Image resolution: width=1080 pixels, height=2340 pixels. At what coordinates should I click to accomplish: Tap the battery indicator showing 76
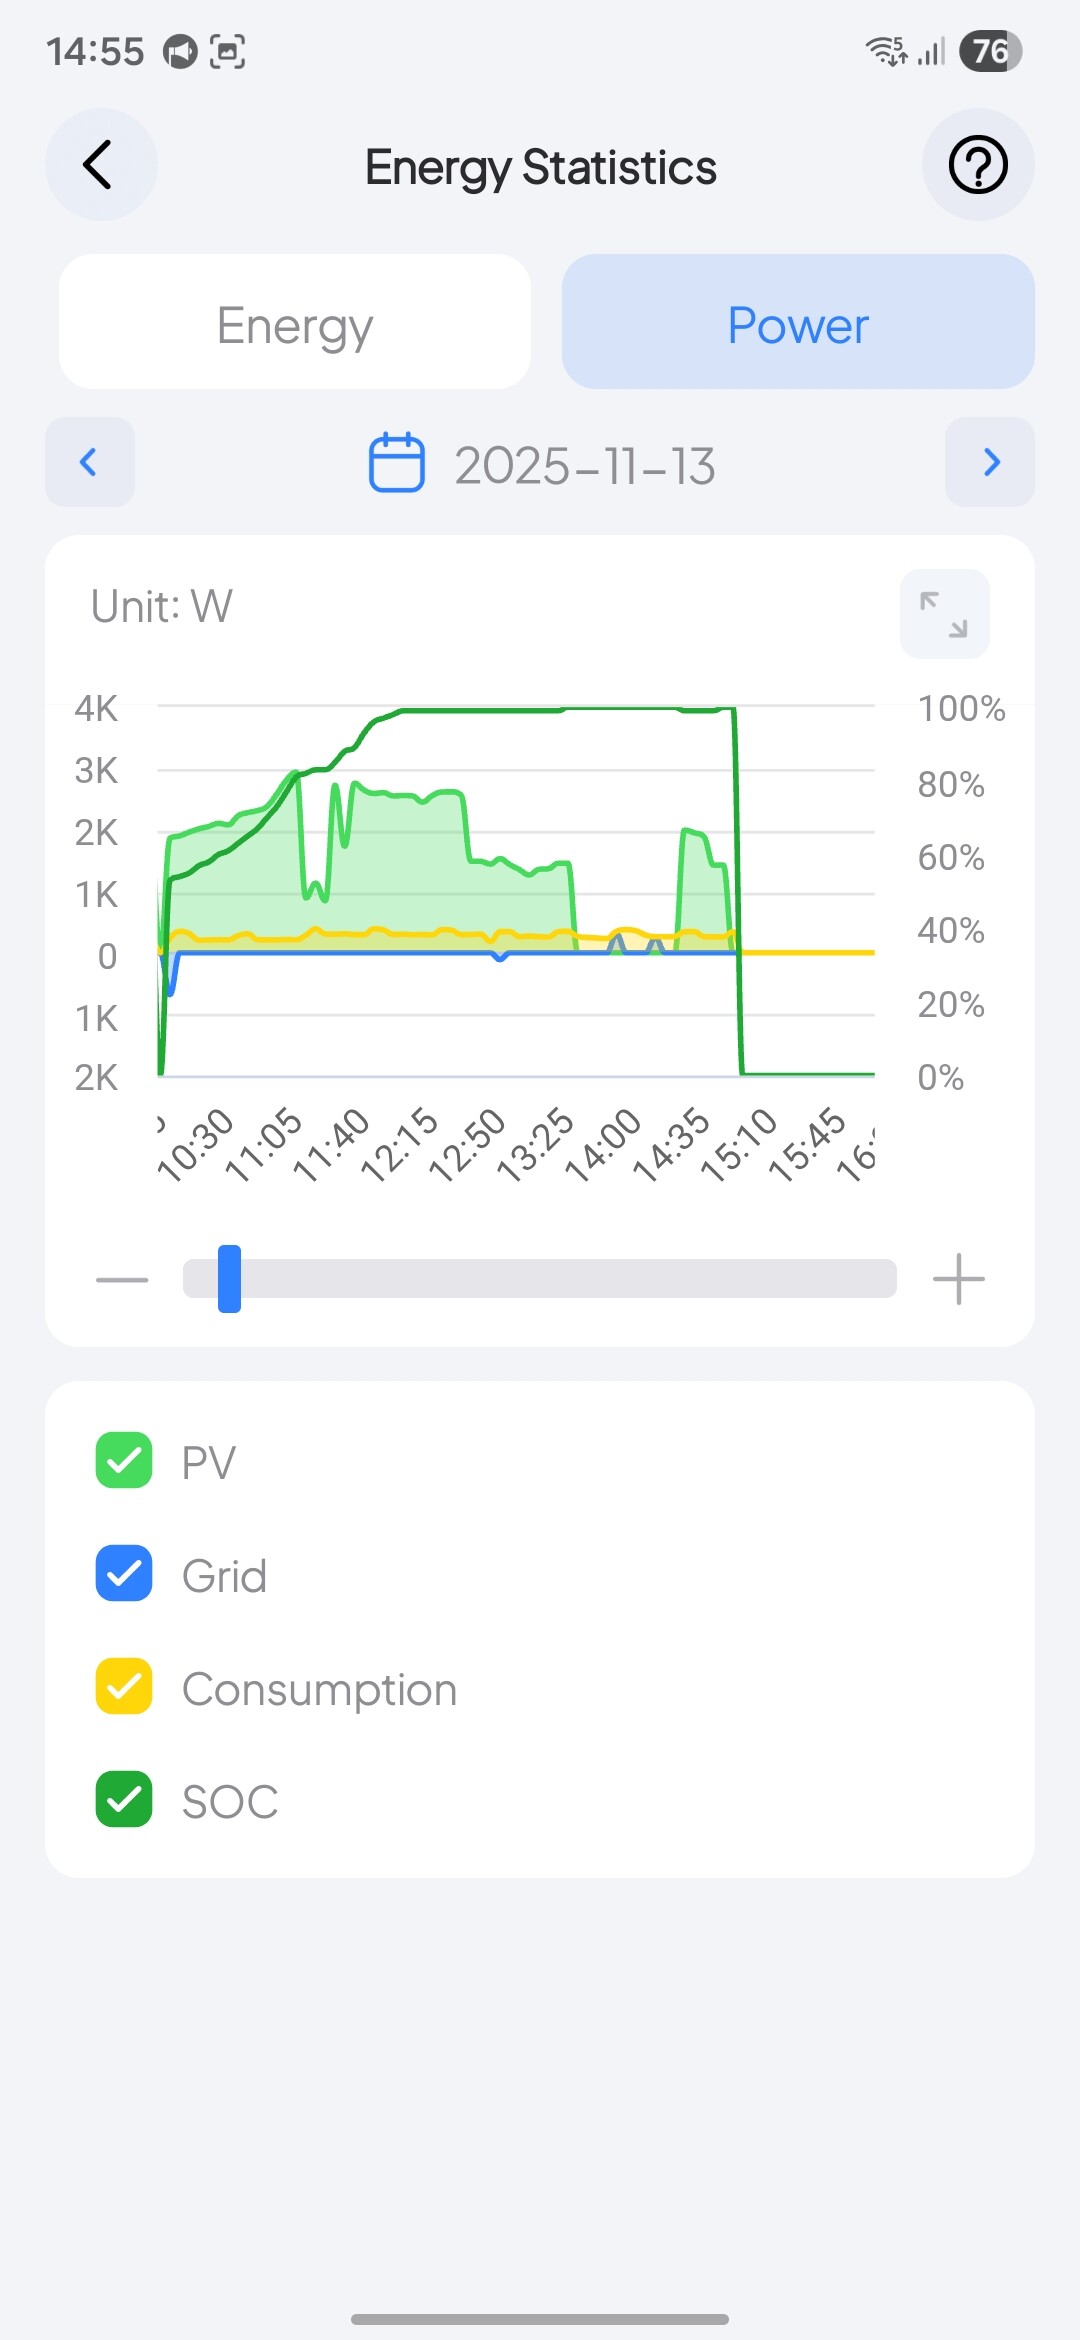point(989,51)
